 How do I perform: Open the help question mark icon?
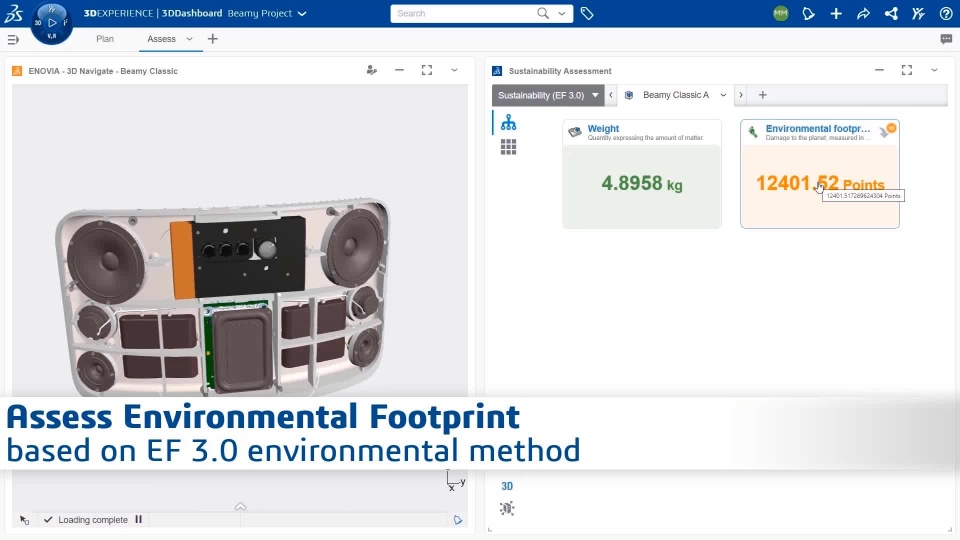click(x=946, y=13)
